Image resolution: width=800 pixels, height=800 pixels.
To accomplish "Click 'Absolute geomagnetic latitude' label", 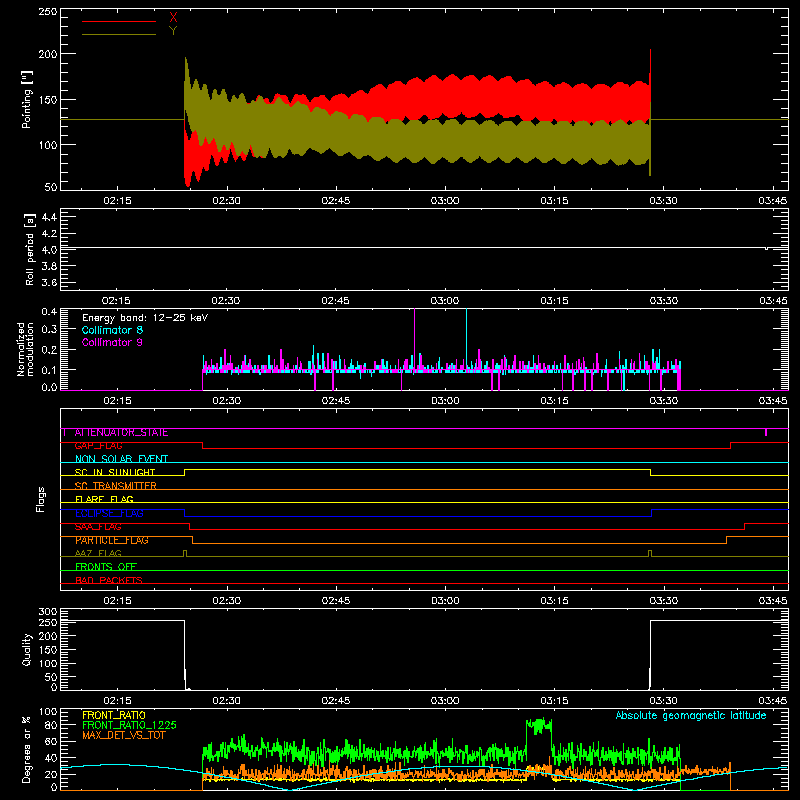I will click(x=691, y=715).
